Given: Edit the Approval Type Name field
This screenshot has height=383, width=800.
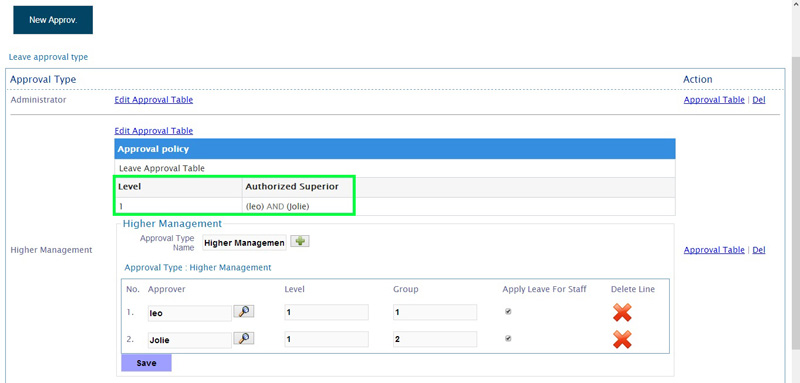Looking at the screenshot, I should 244,243.
